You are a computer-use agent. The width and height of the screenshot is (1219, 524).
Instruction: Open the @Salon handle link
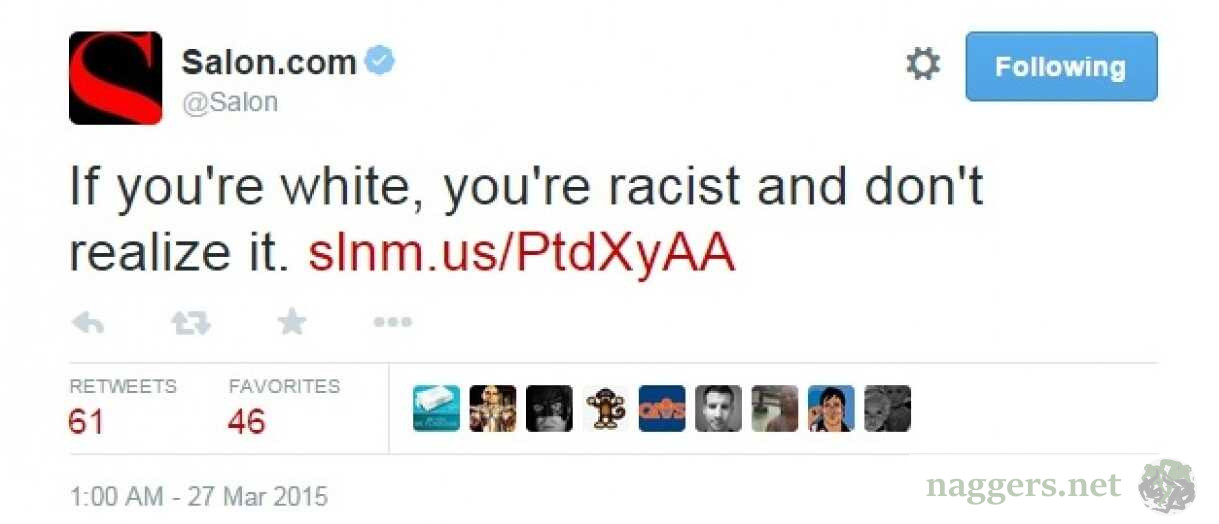[230, 102]
